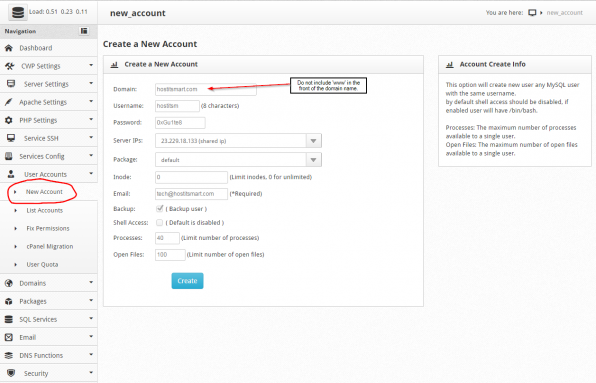Image resolution: width=596 pixels, height=383 pixels.
Task: Click the Create button
Action: [187, 281]
